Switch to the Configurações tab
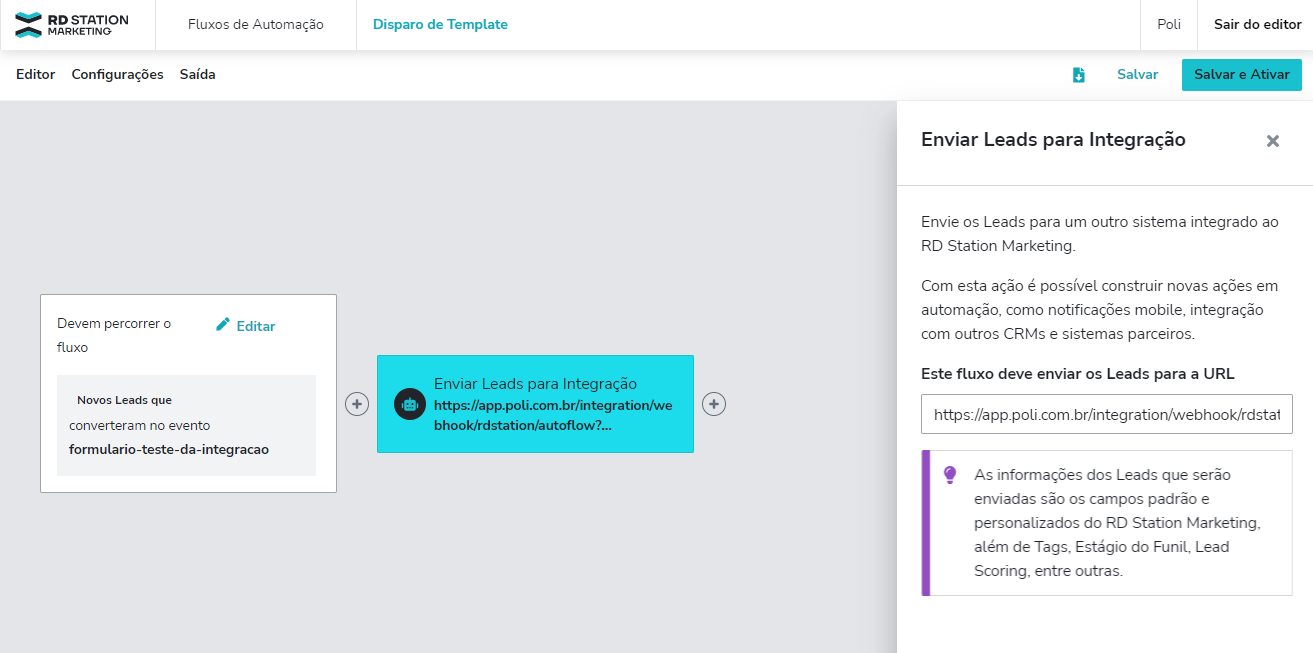The width and height of the screenshot is (1313, 653). pos(117,75)
